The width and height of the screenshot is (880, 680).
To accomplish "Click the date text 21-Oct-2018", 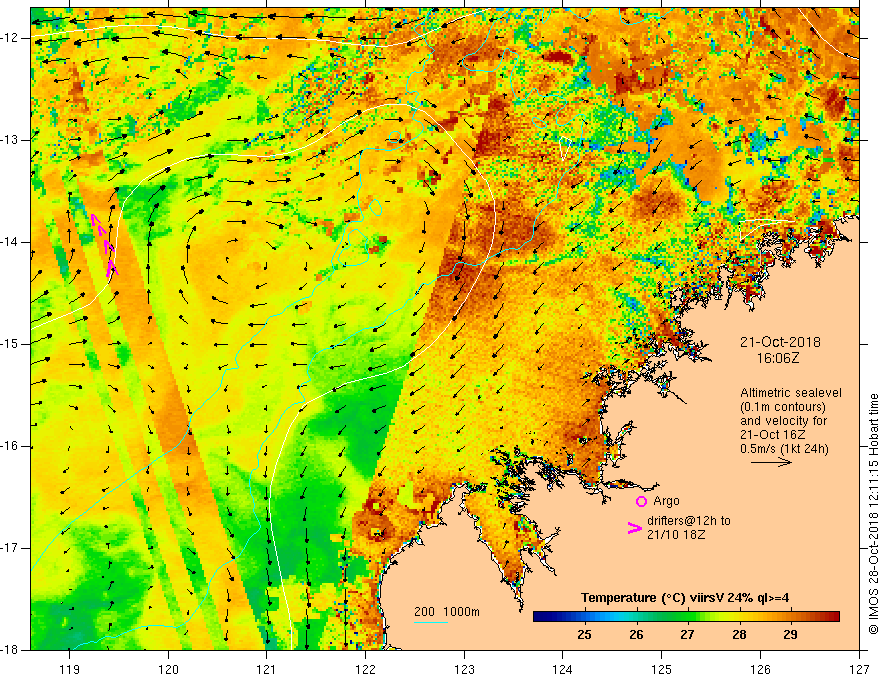I will point(780,342).
